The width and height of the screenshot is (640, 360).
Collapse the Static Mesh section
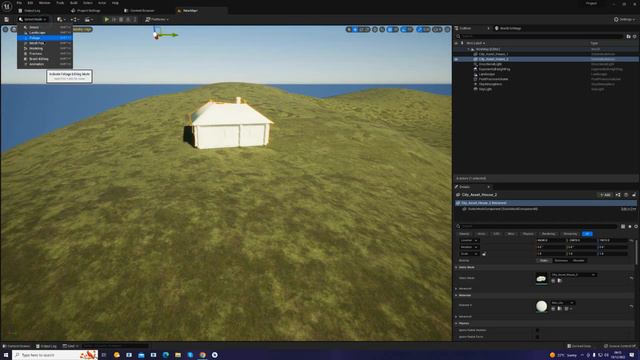pyautogui.click(x=456, y=267)
